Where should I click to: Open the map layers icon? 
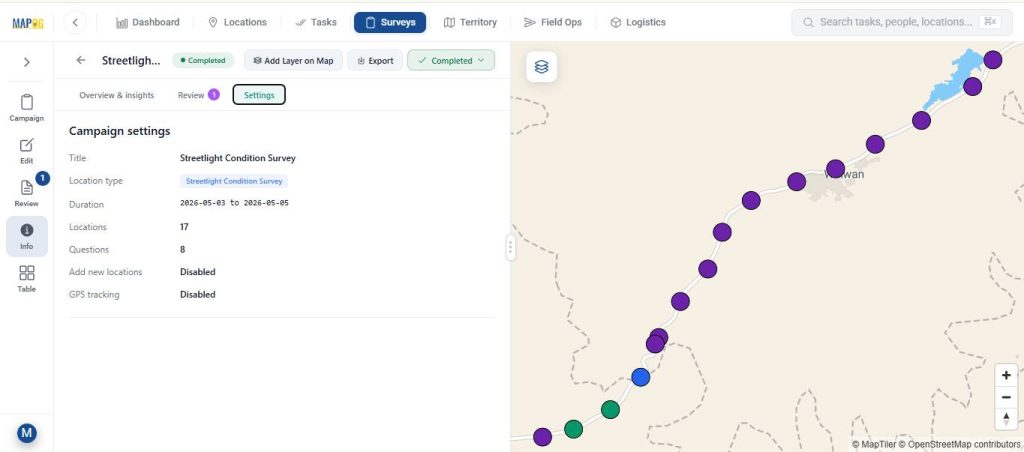[x=541, y=67]
